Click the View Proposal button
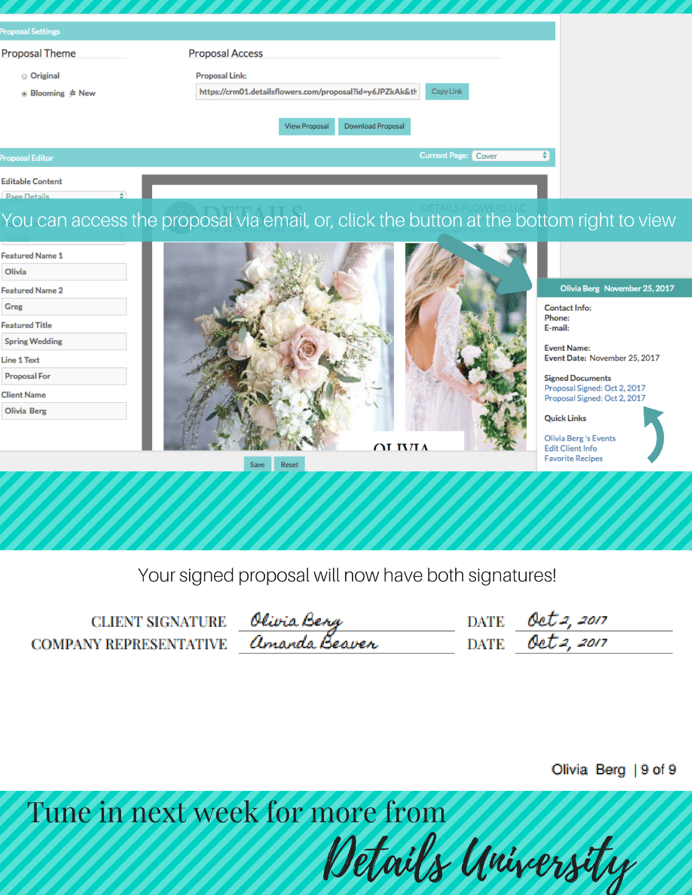 click(307, 126)
